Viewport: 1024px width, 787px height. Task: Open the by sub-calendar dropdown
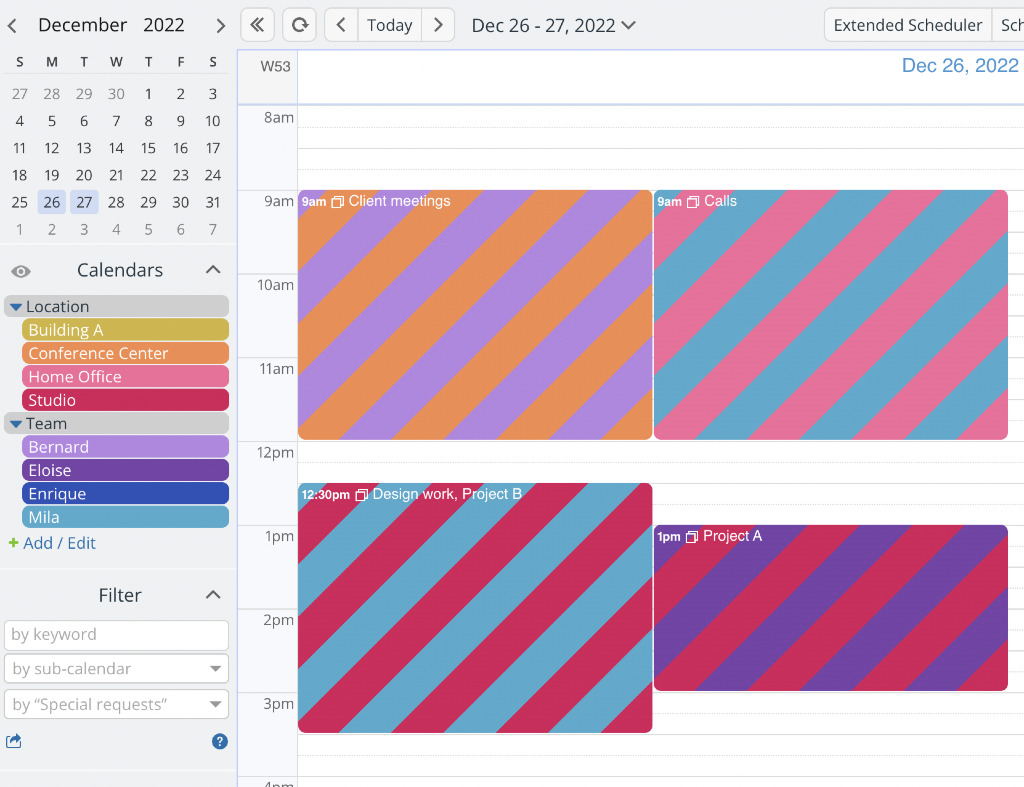click(116, 669)
